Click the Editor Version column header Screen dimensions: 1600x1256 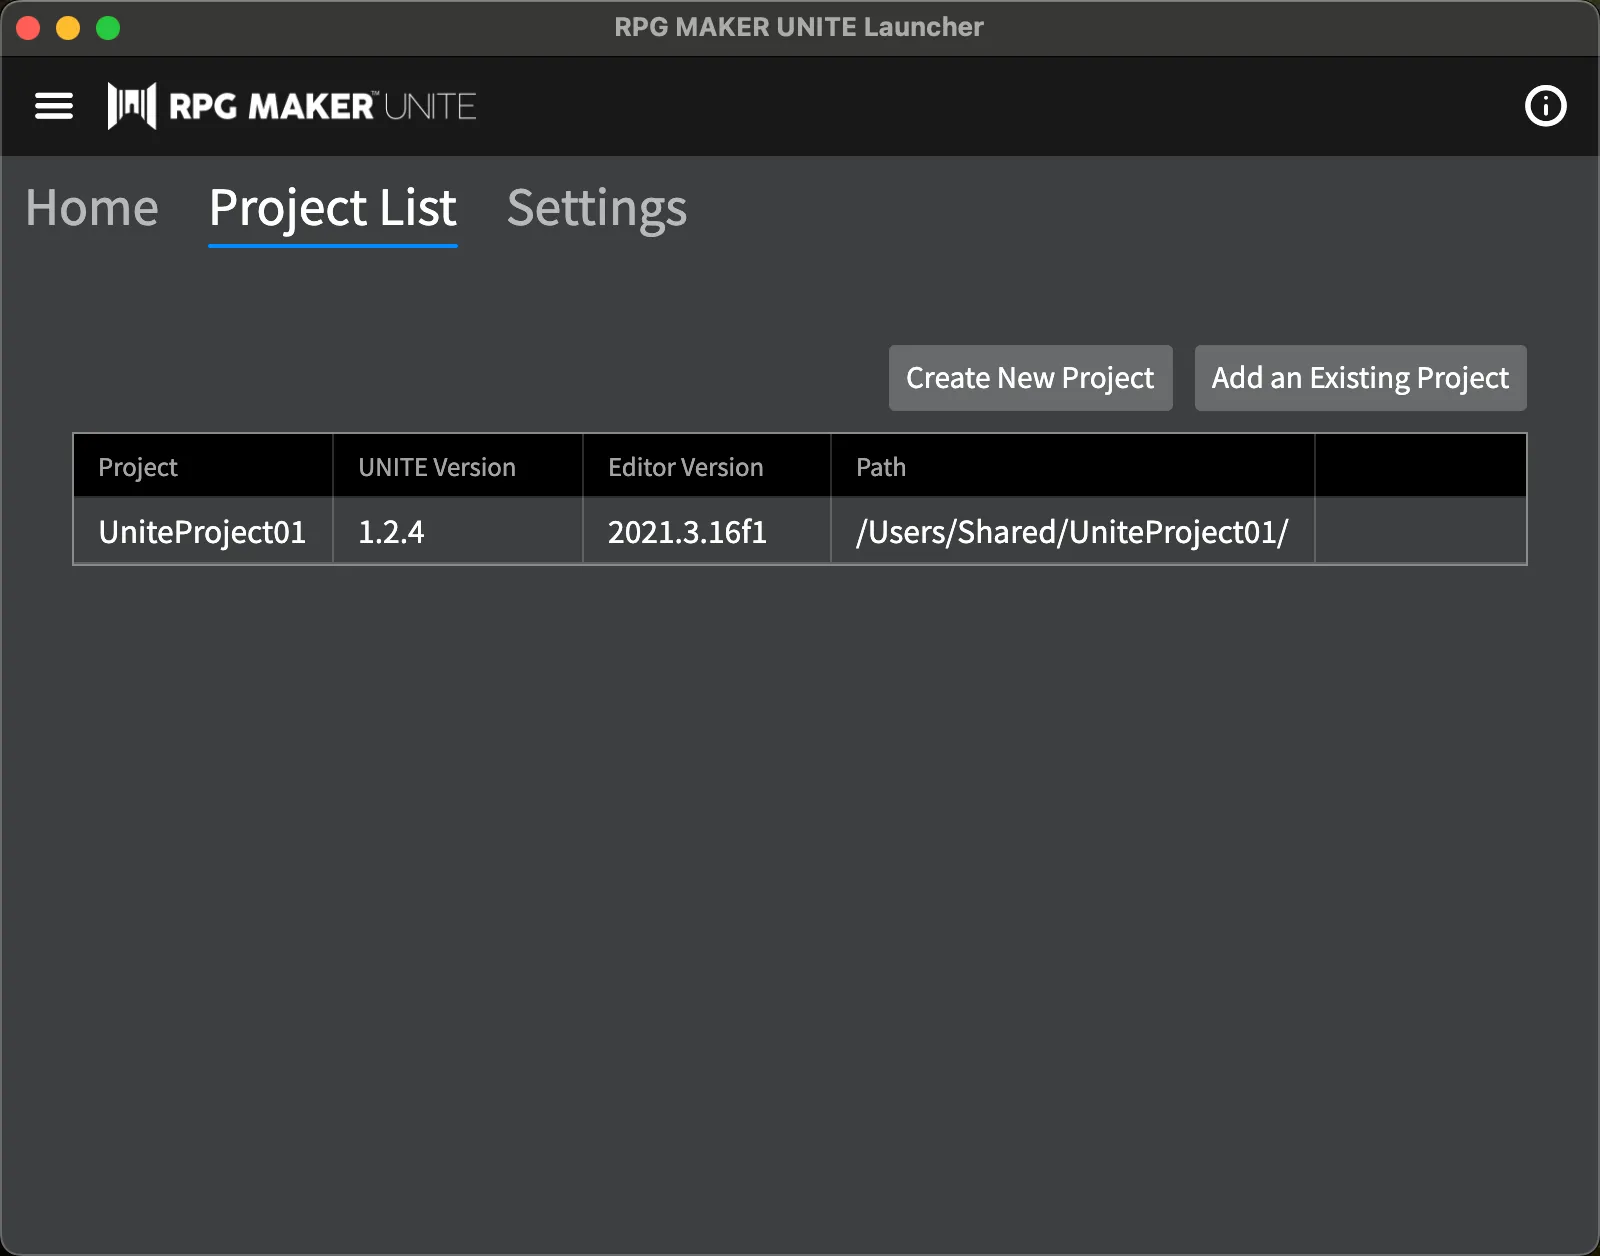tap(686, 467)
